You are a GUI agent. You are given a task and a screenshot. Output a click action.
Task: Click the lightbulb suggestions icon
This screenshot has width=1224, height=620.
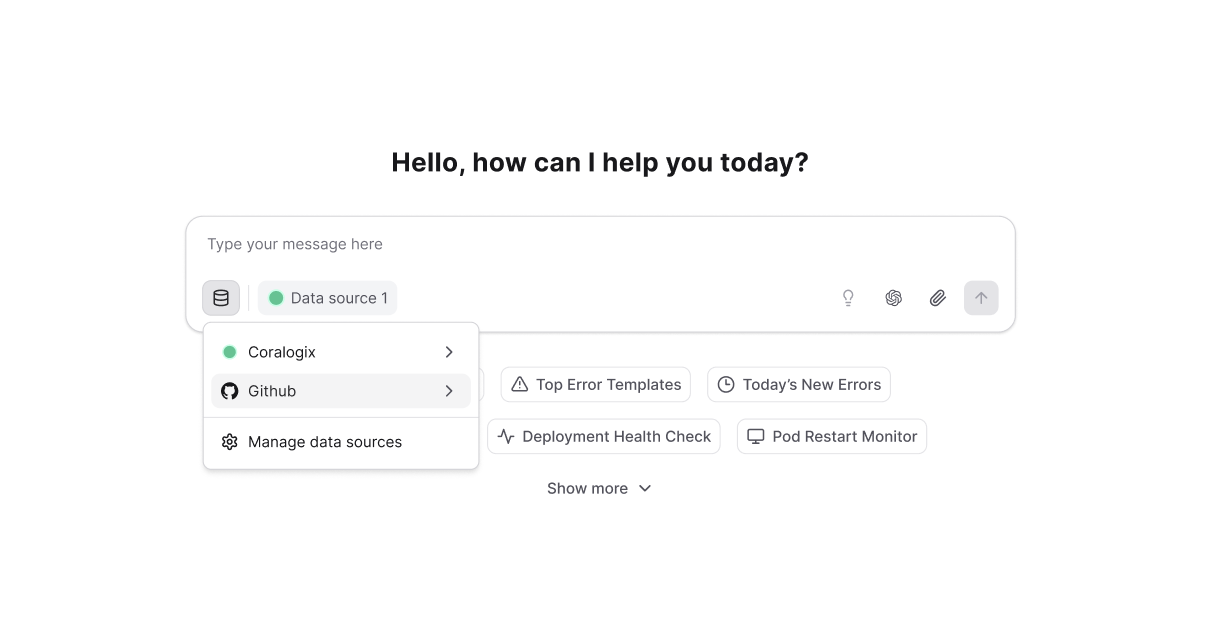[x=847, y=297]
